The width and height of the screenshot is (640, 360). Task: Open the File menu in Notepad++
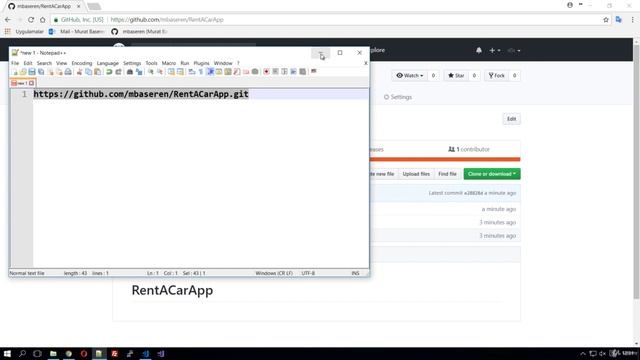tap(15, 63)
